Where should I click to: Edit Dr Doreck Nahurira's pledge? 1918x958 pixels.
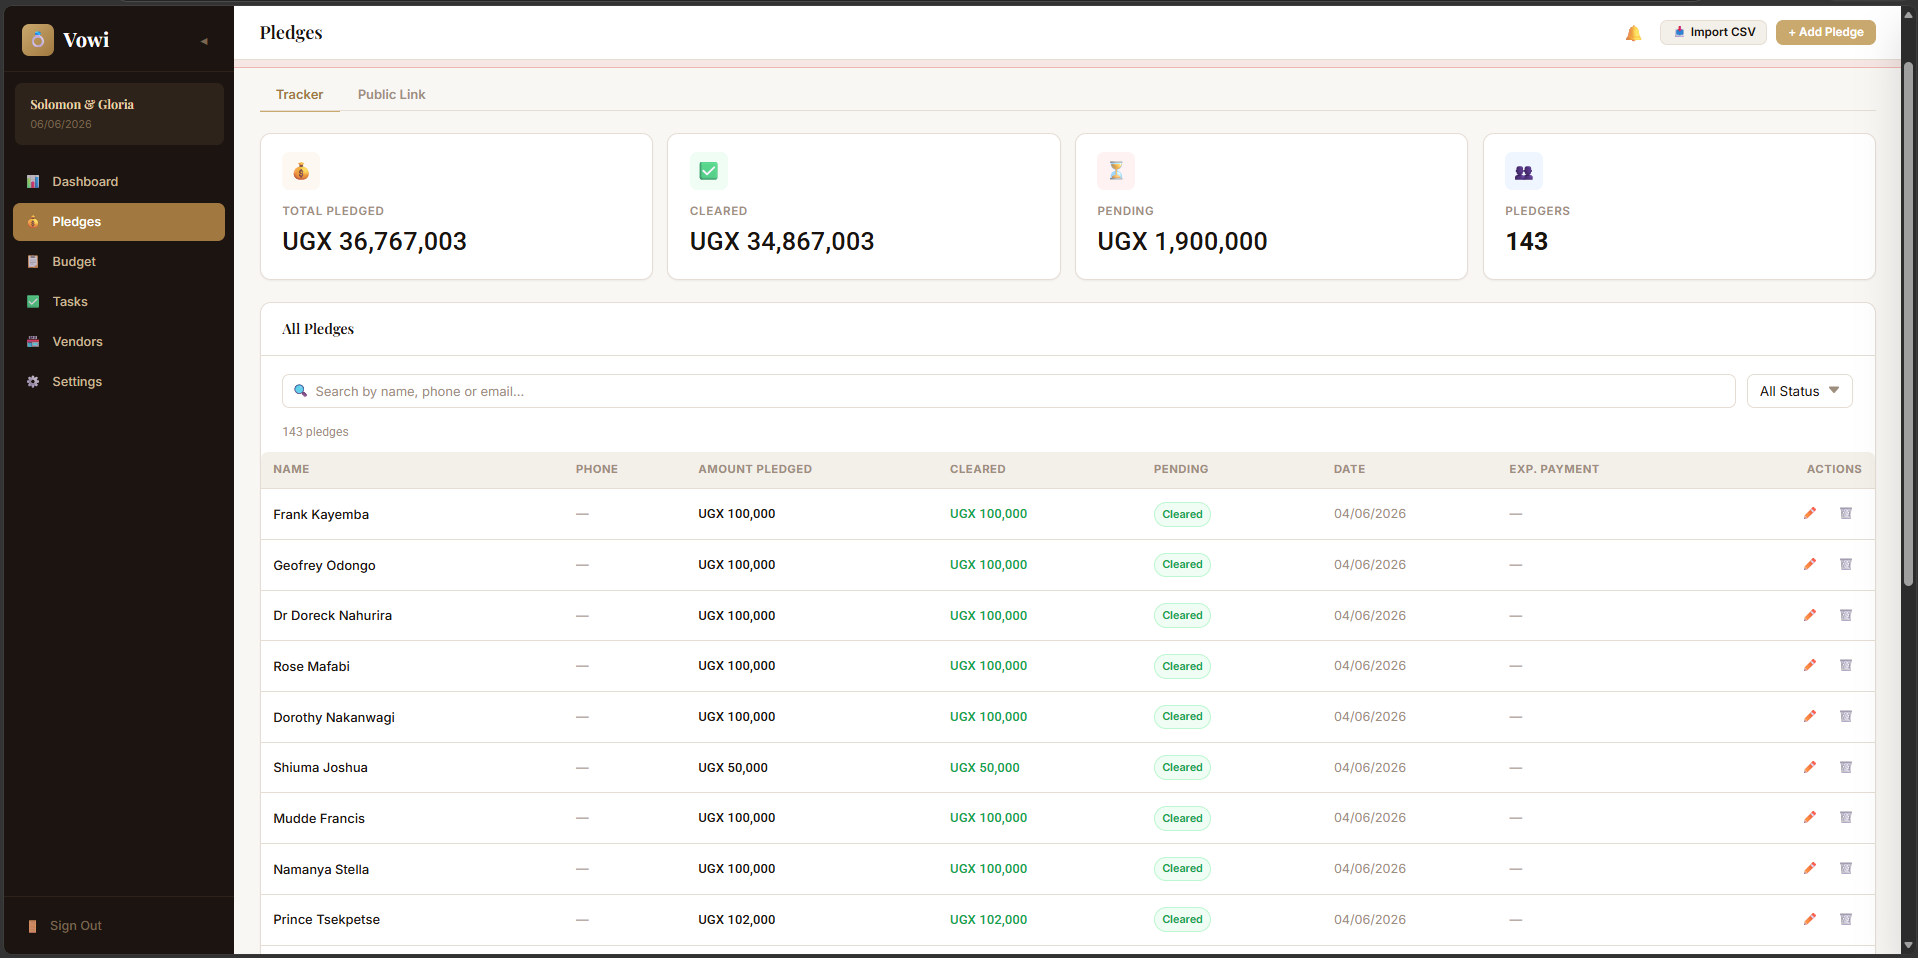(x=1810, y=616)
